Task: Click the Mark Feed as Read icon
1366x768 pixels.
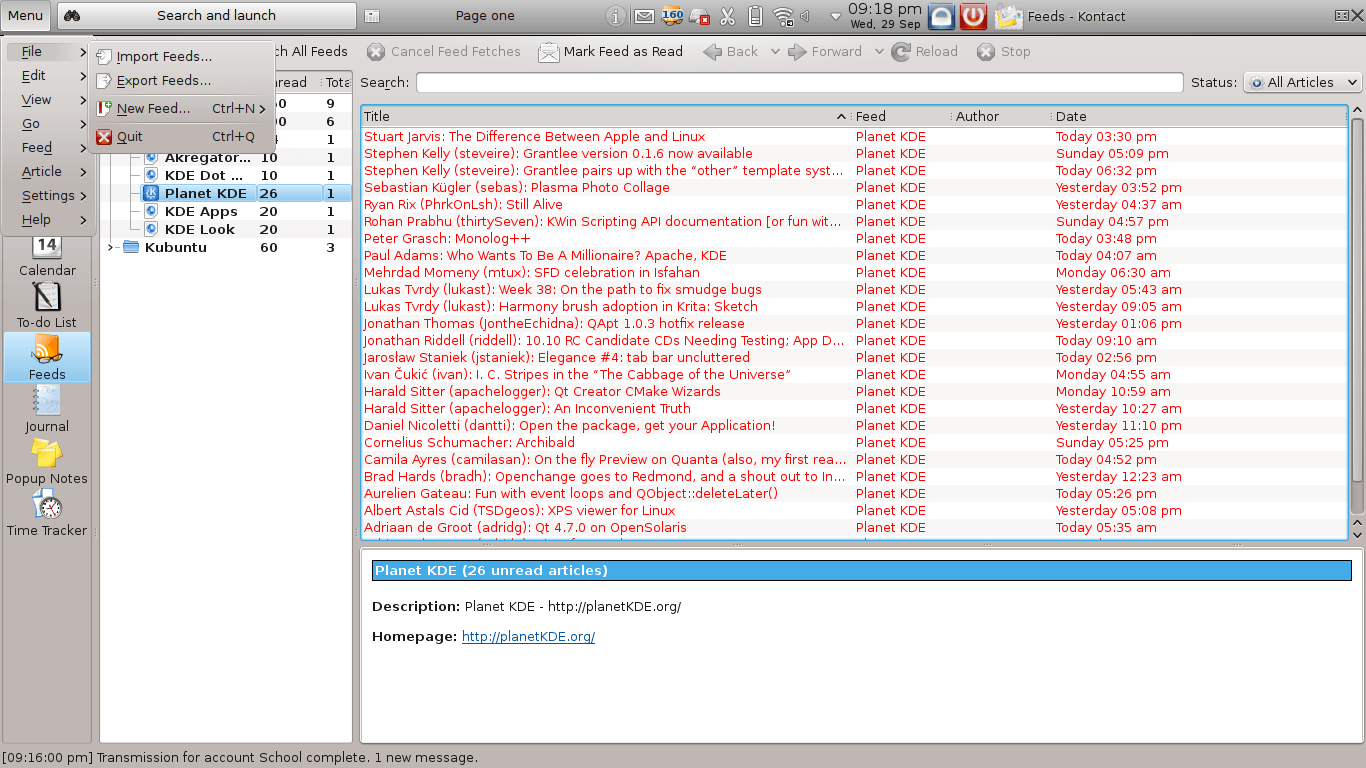Action: 549,52
